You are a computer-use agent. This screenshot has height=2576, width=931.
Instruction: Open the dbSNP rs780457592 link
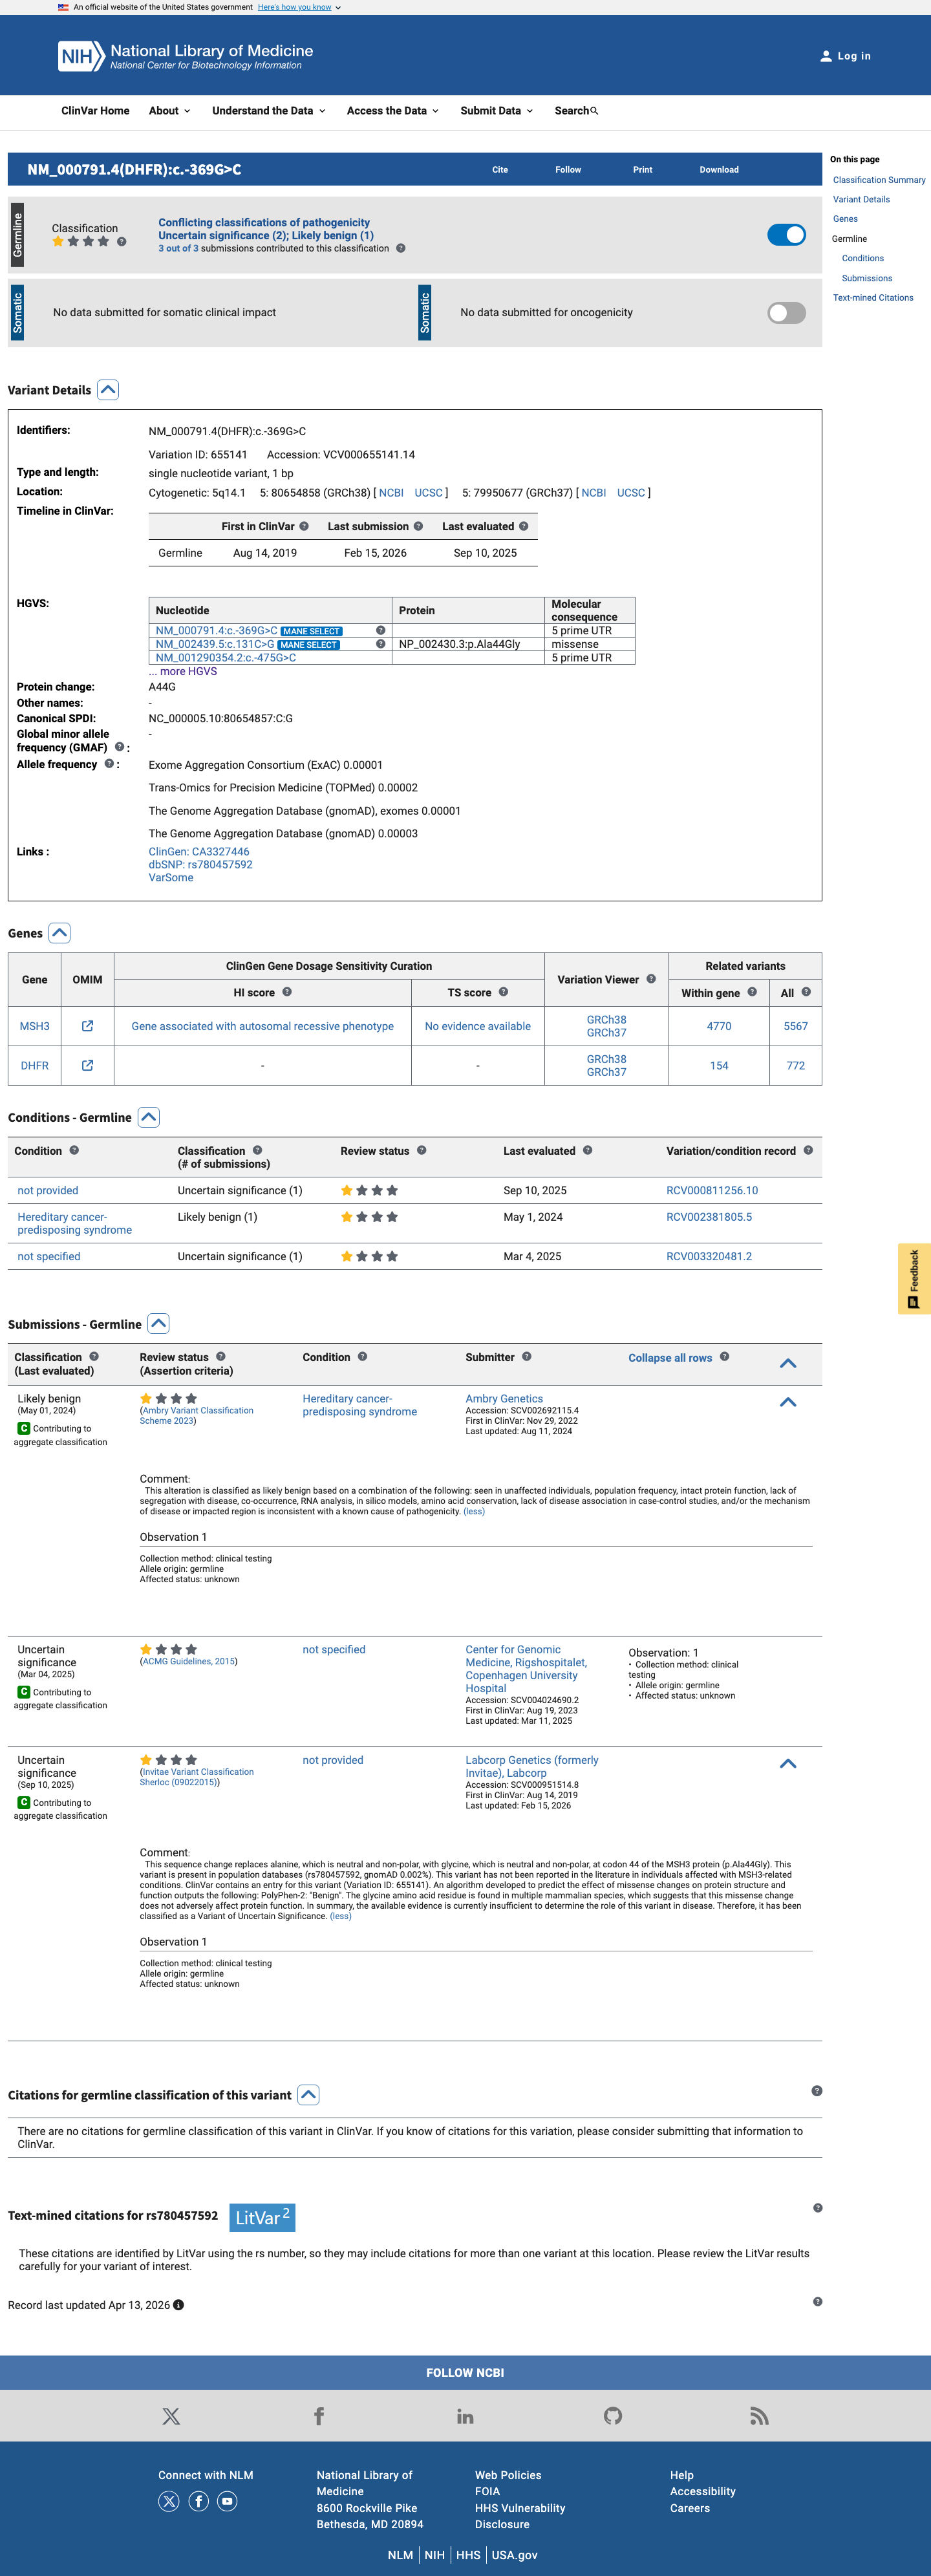pos(200,865)
